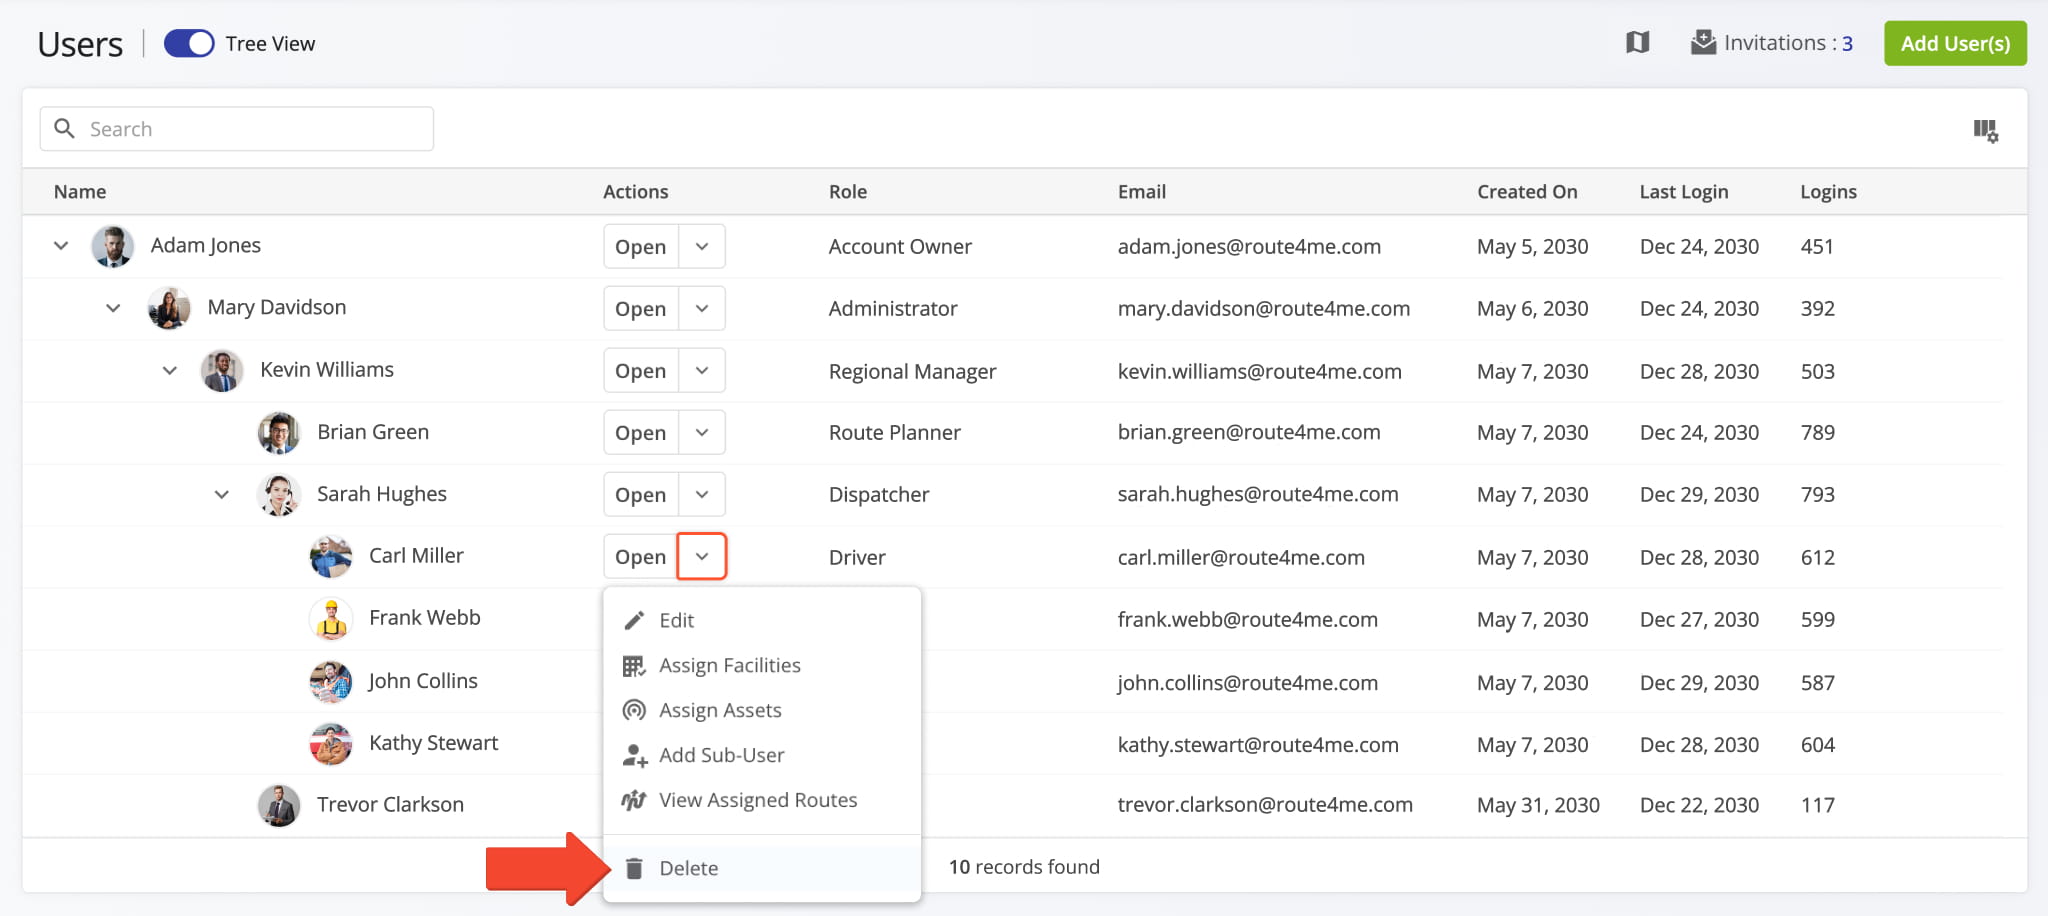Expand actions dropdown for Kevin Williams
2048x916 pixels.
pyautogui.click(x=702, y=370)
